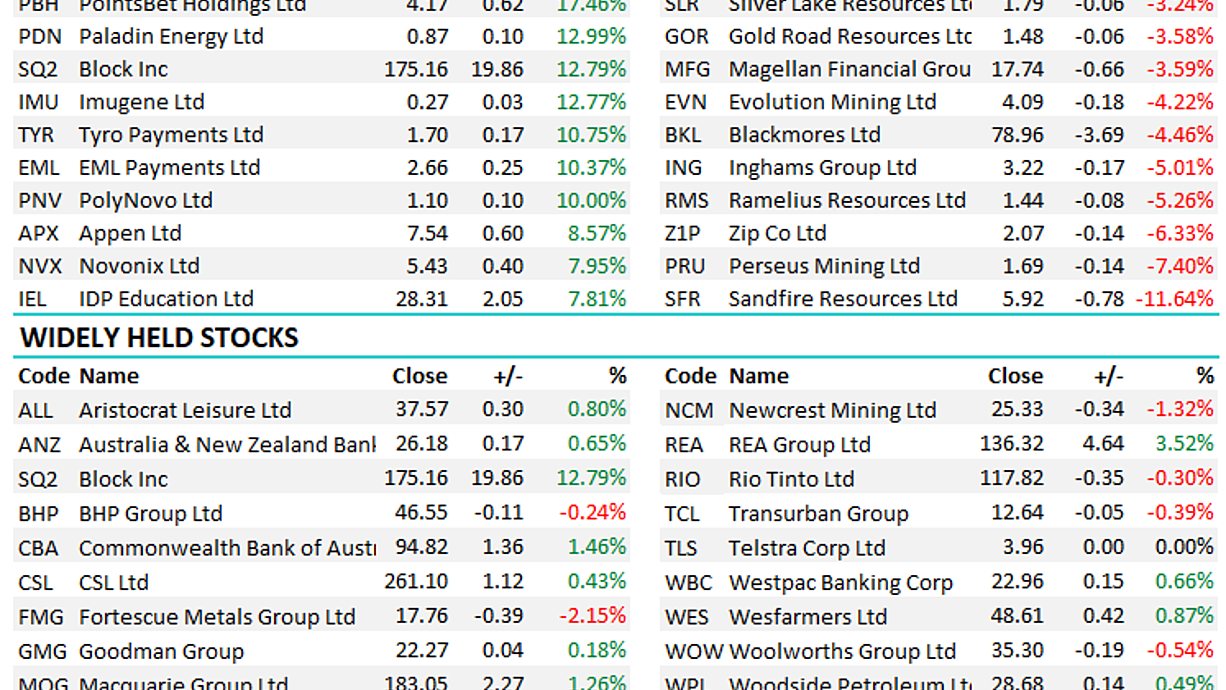Click BHP Group Ltd's -0.24% change
The image size is (1226, 690).
point(593,513)
